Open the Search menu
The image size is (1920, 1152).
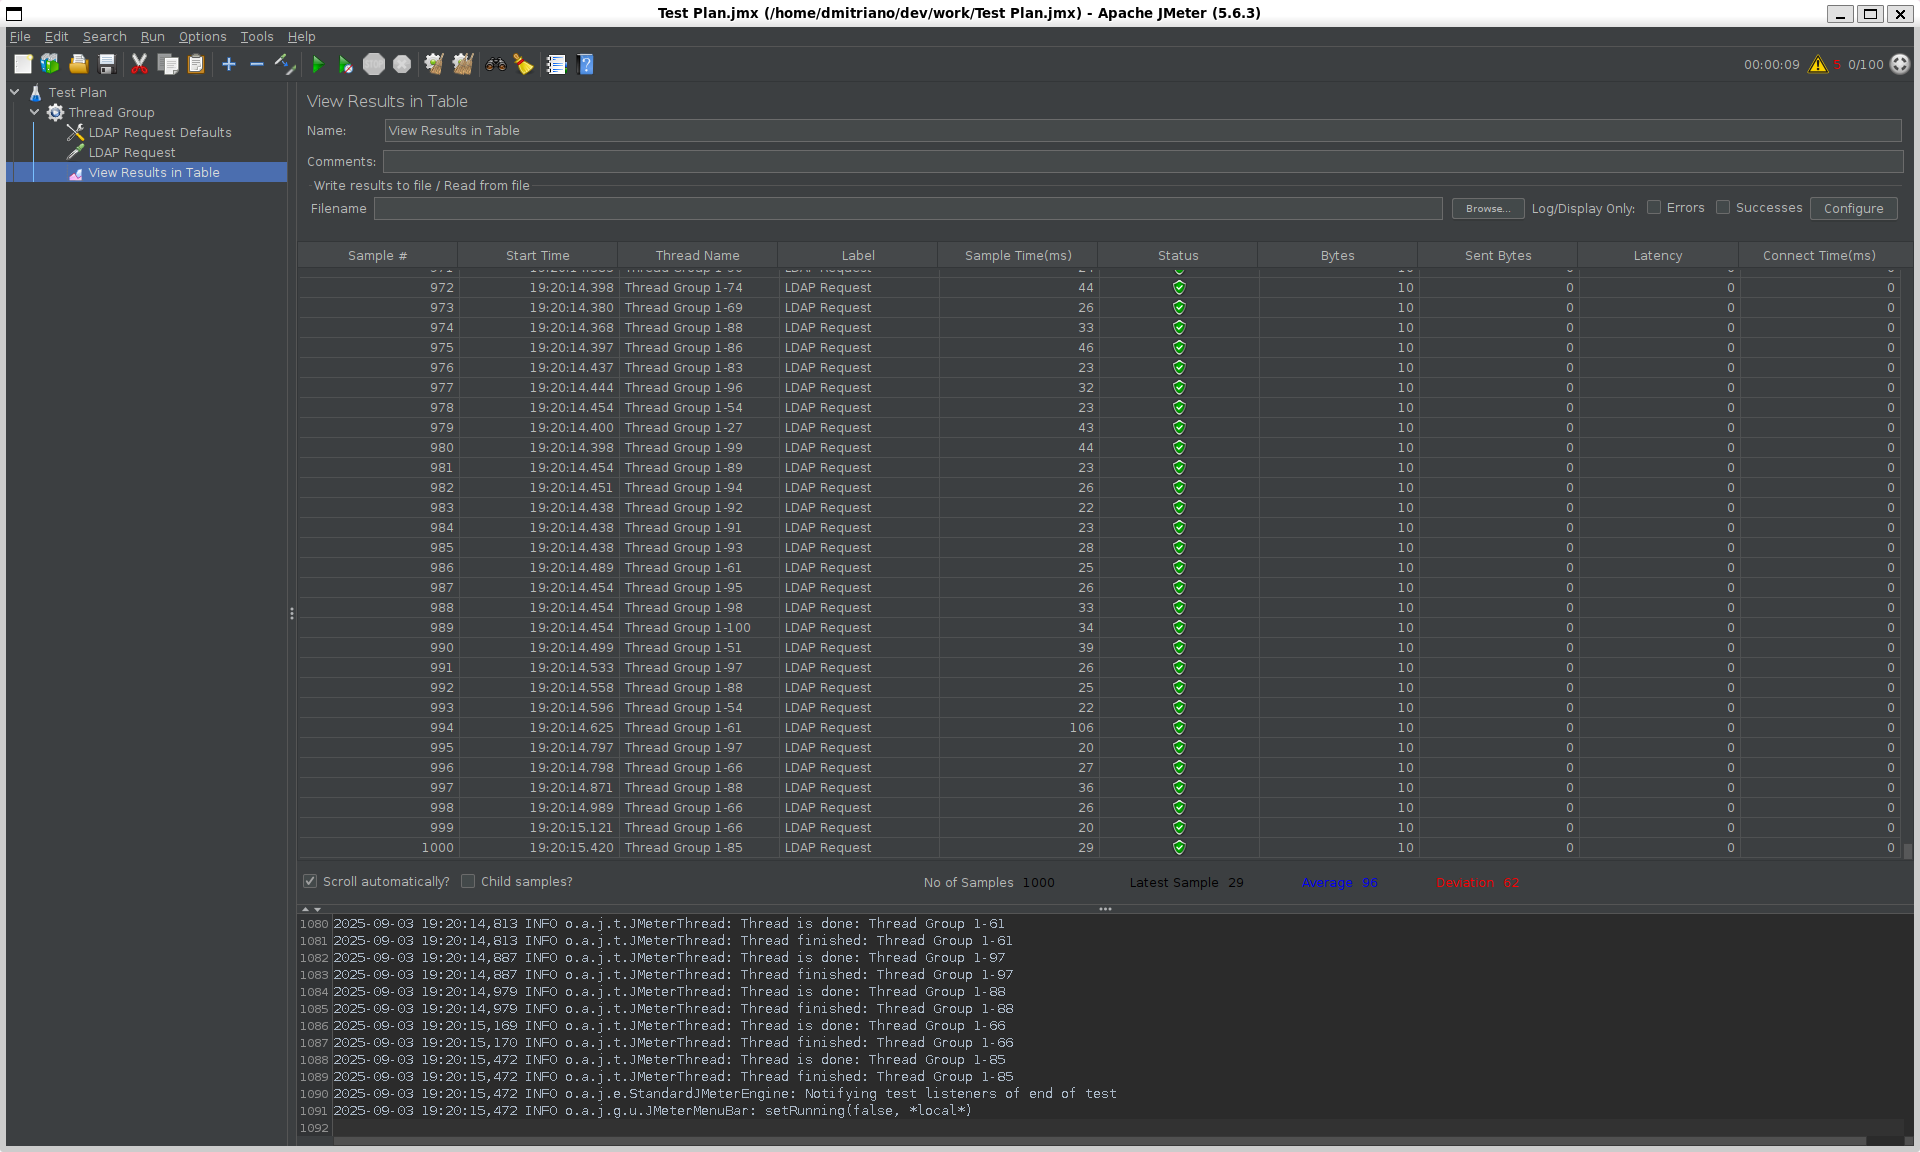point(104,36)
